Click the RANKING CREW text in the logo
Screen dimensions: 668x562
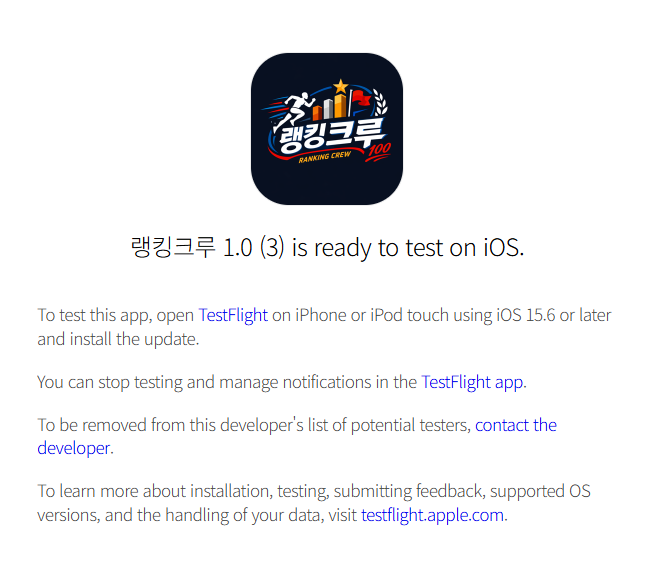click(325, 157)
